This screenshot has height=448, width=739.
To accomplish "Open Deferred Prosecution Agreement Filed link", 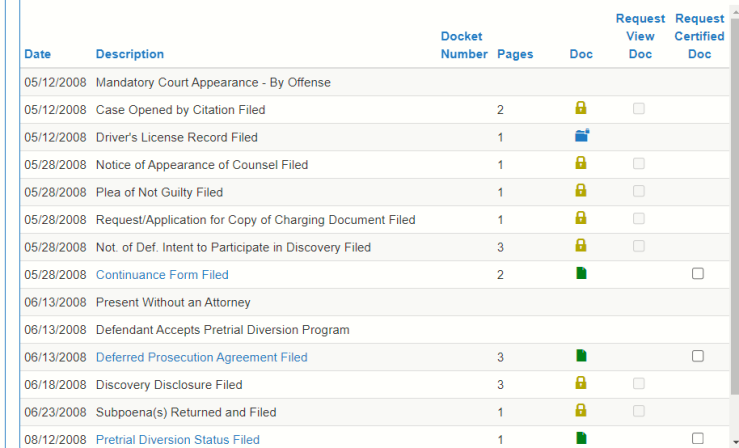I will 201,357.
